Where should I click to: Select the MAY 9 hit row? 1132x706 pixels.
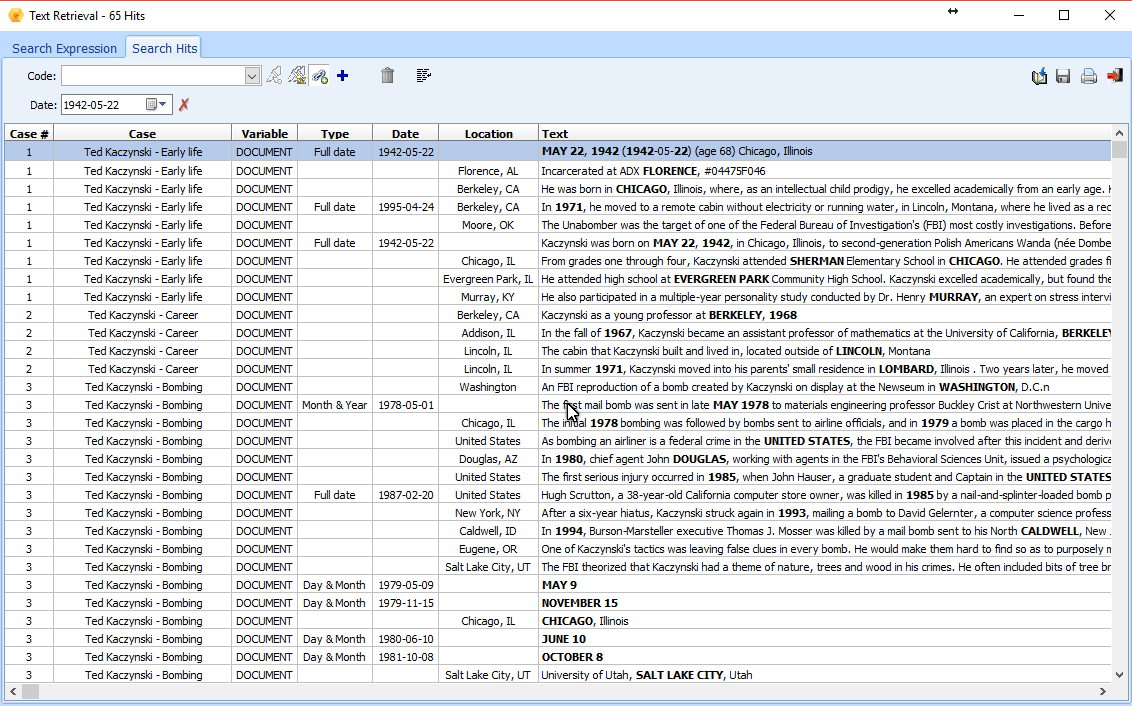[557, 585]
